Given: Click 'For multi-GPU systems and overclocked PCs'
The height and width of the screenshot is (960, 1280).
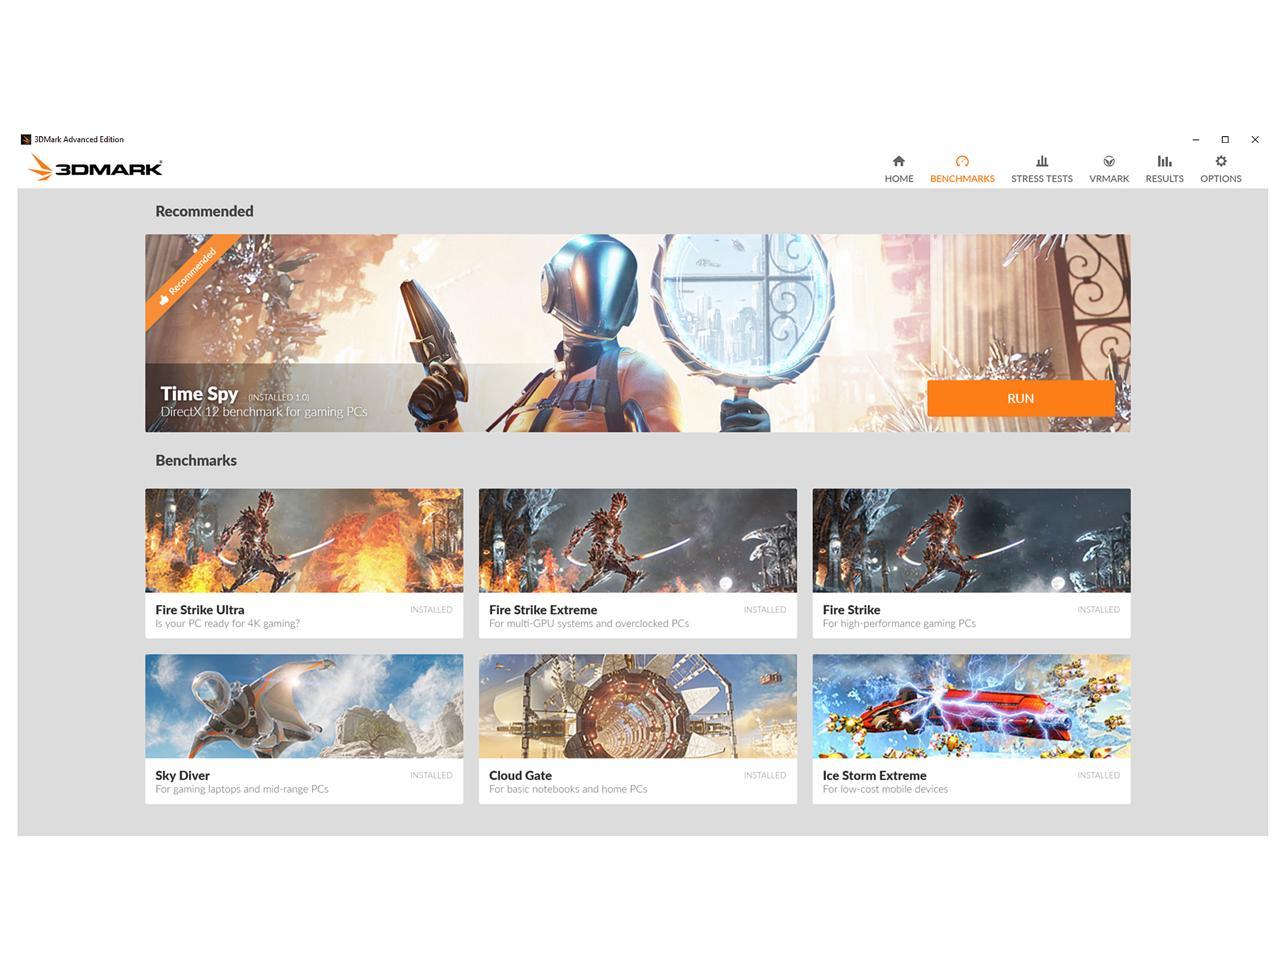Looking at the screenshot, I should tap(589, 624).
